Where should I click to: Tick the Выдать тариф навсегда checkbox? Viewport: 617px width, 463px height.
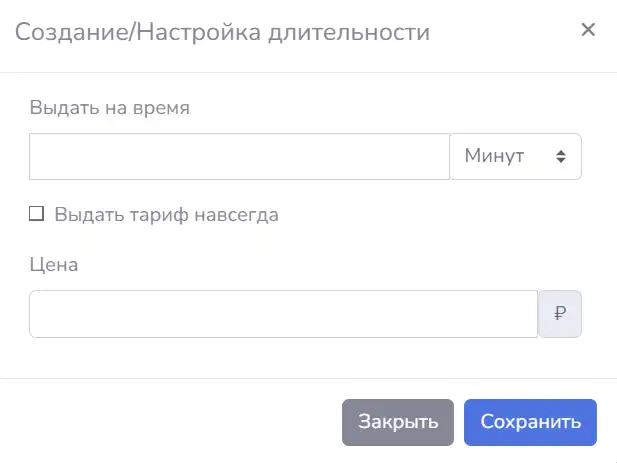[37, 214]
